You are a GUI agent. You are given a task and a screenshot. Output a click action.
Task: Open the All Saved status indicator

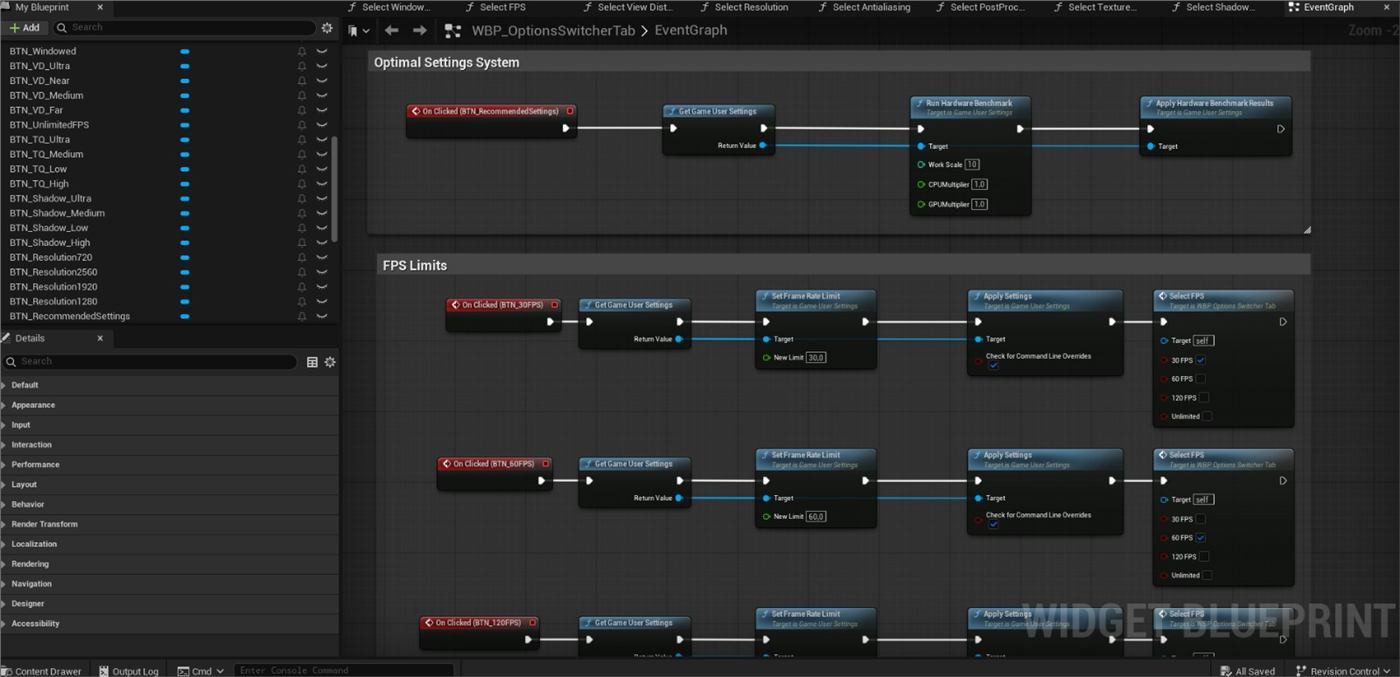coord(1247,671)
